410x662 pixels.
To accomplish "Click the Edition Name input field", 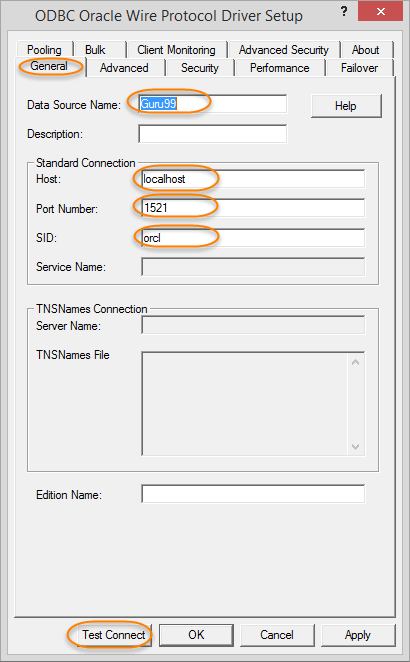I will [x=253, y=494].
